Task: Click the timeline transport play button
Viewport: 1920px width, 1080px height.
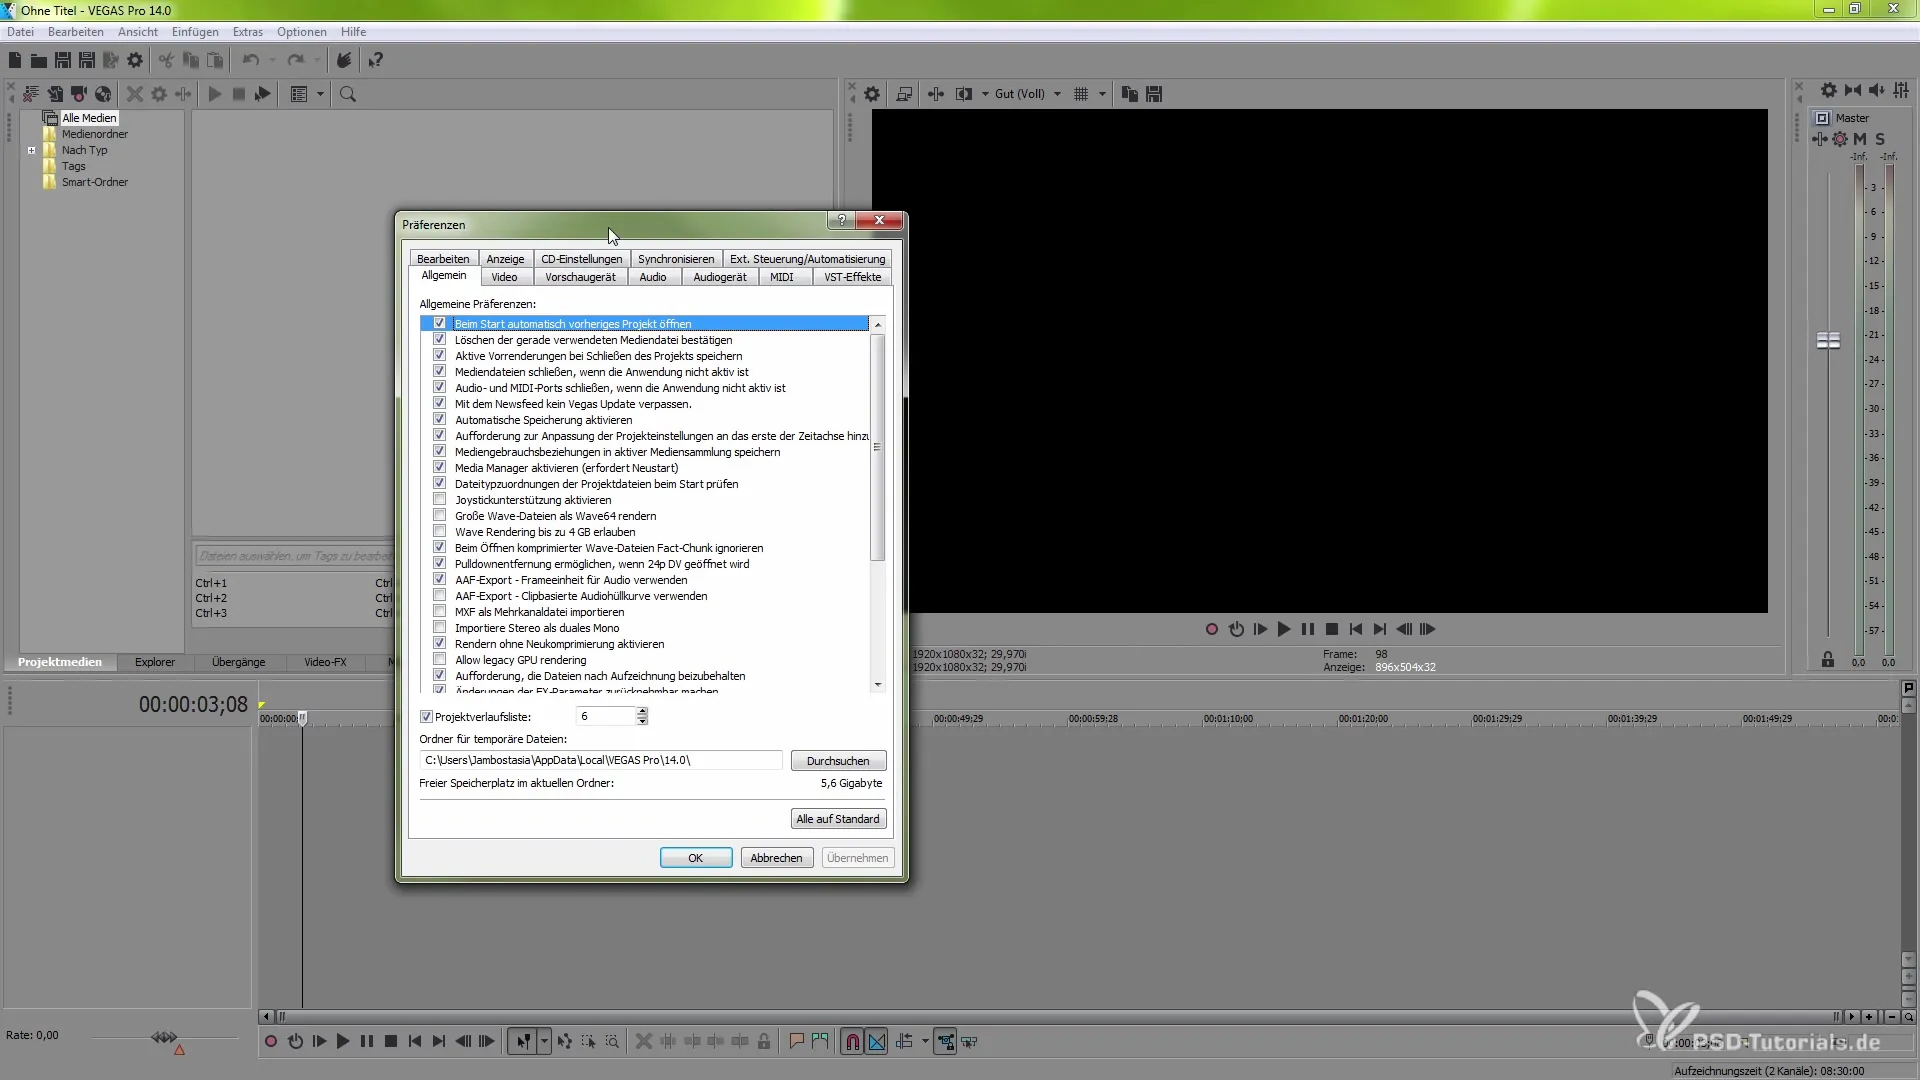Action: point(343,1041)
